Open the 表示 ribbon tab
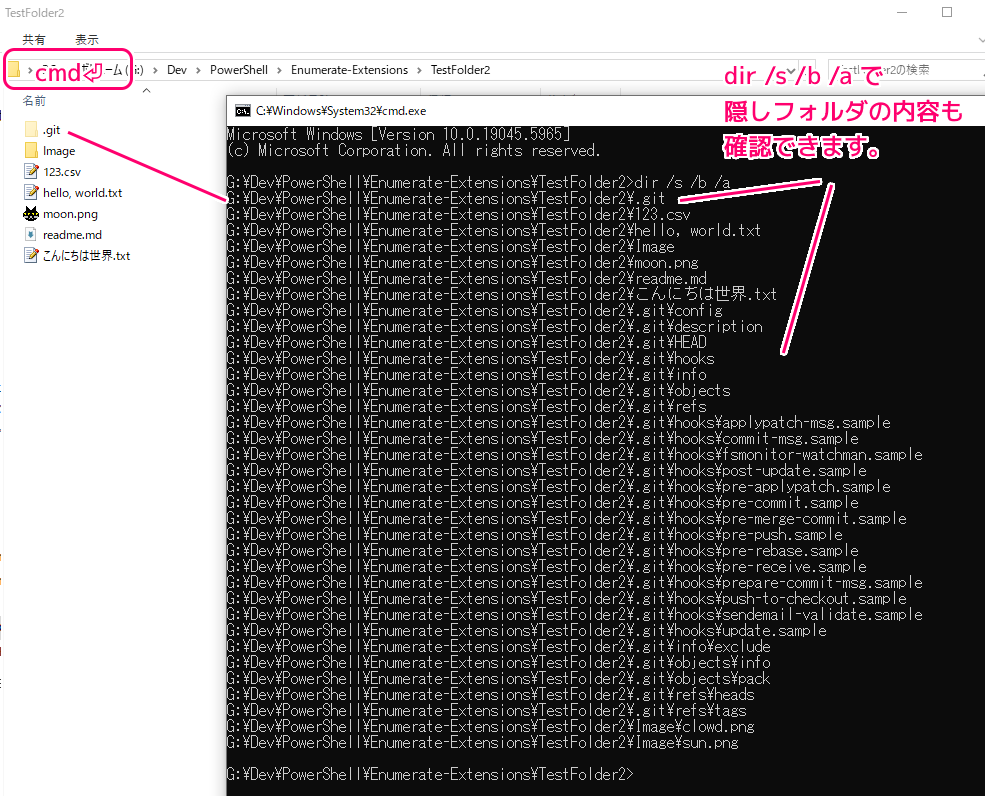 click(x=87, y=40)
